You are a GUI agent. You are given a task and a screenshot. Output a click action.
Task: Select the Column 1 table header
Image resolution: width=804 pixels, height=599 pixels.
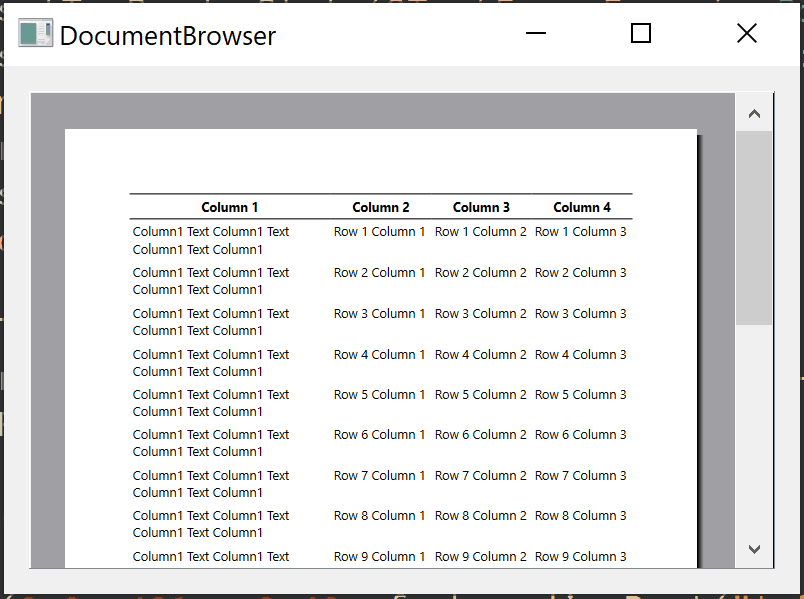pos(230,207)
